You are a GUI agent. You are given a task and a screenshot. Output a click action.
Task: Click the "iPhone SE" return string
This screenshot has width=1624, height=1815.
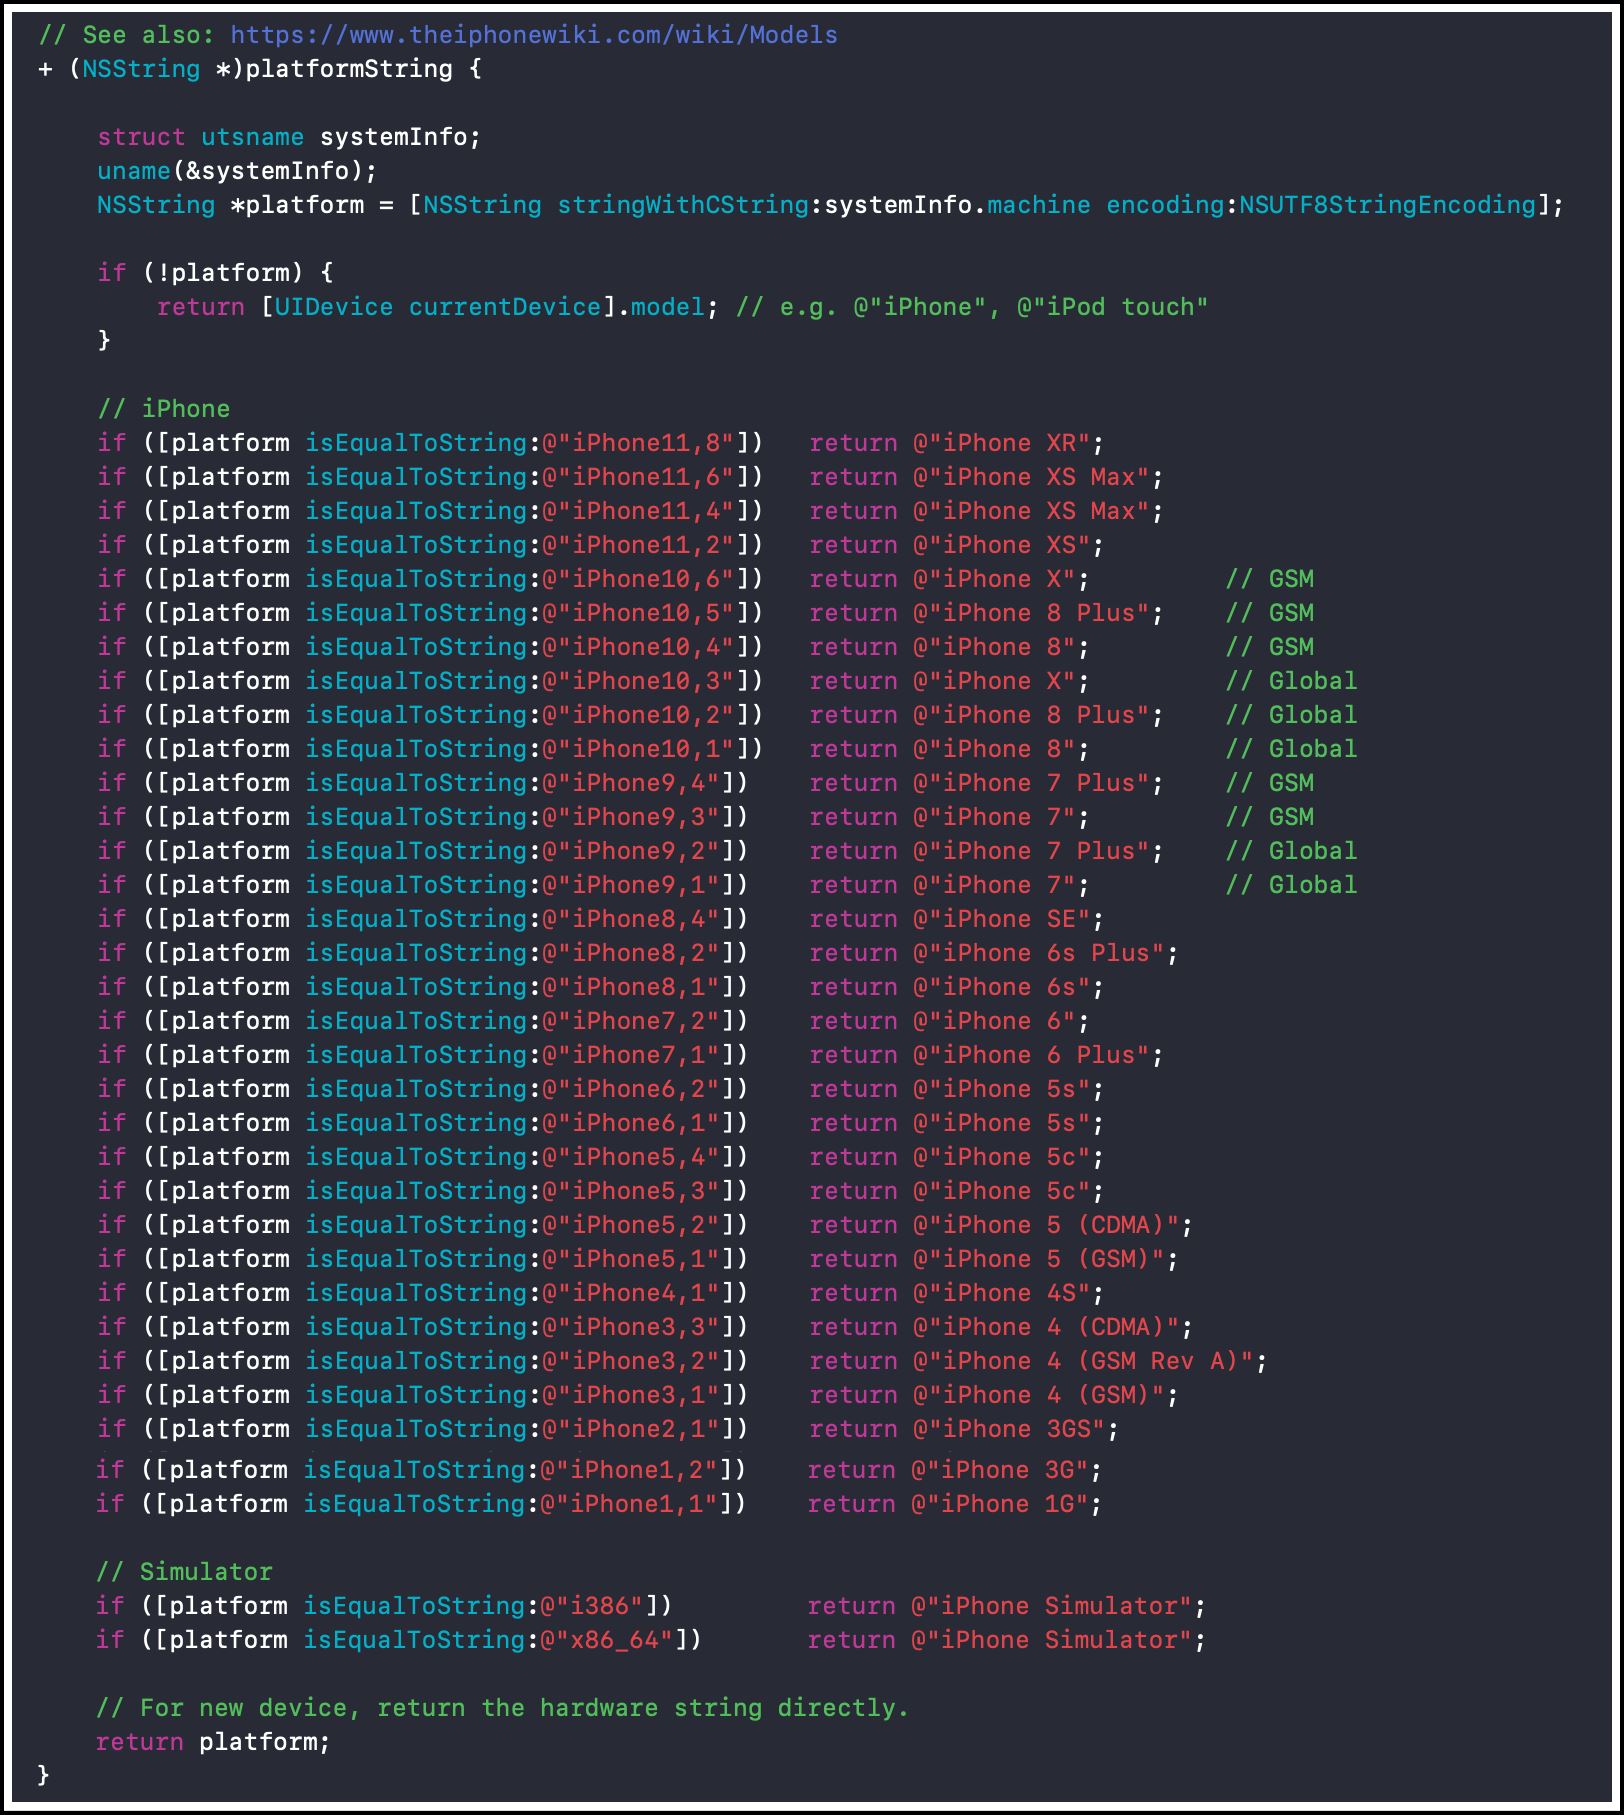[1002, 919]
